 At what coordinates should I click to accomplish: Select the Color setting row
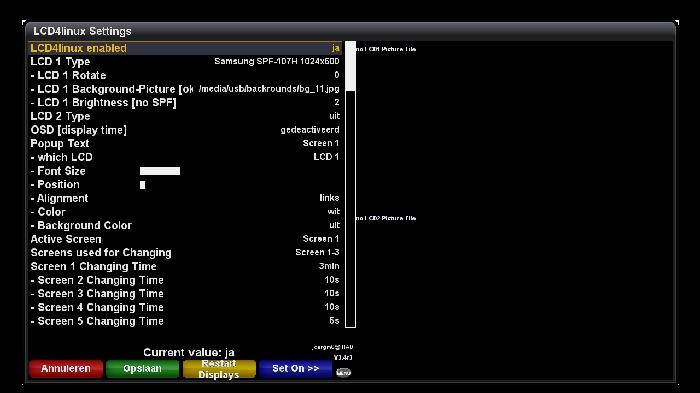click(185, 212)
